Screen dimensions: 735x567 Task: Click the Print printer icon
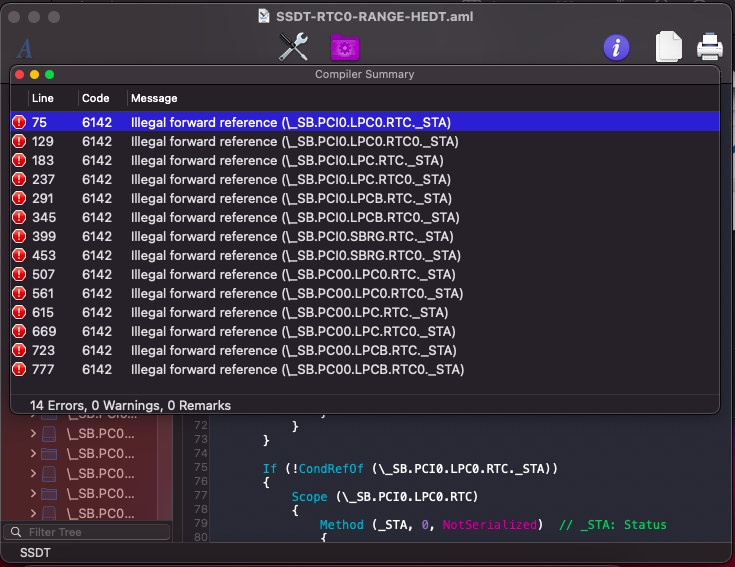point(709,47)
